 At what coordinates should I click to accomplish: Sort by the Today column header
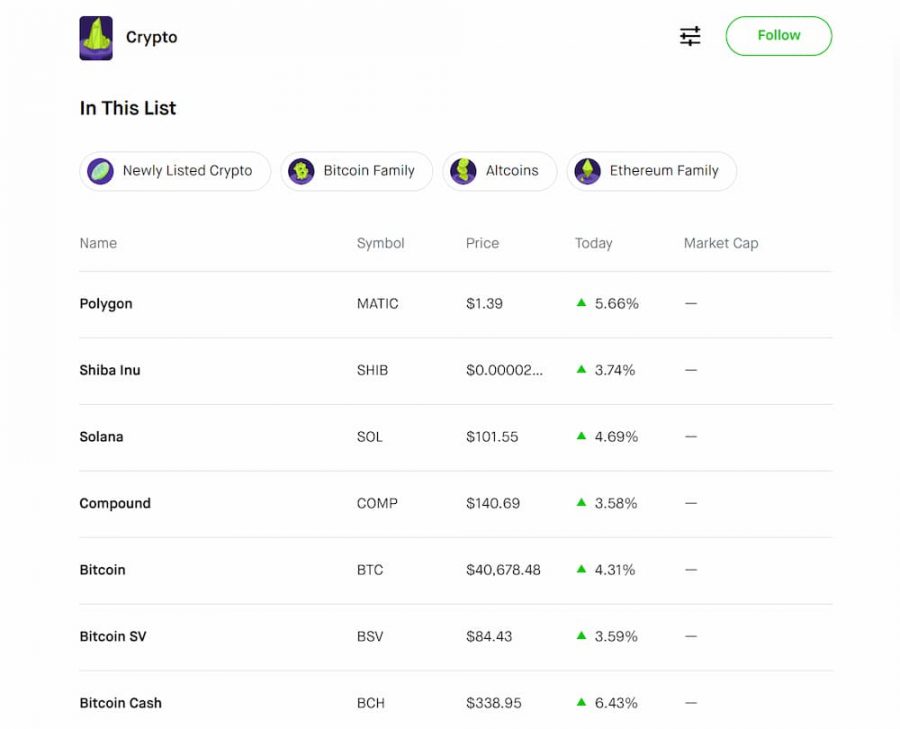(x=593, y=243)
